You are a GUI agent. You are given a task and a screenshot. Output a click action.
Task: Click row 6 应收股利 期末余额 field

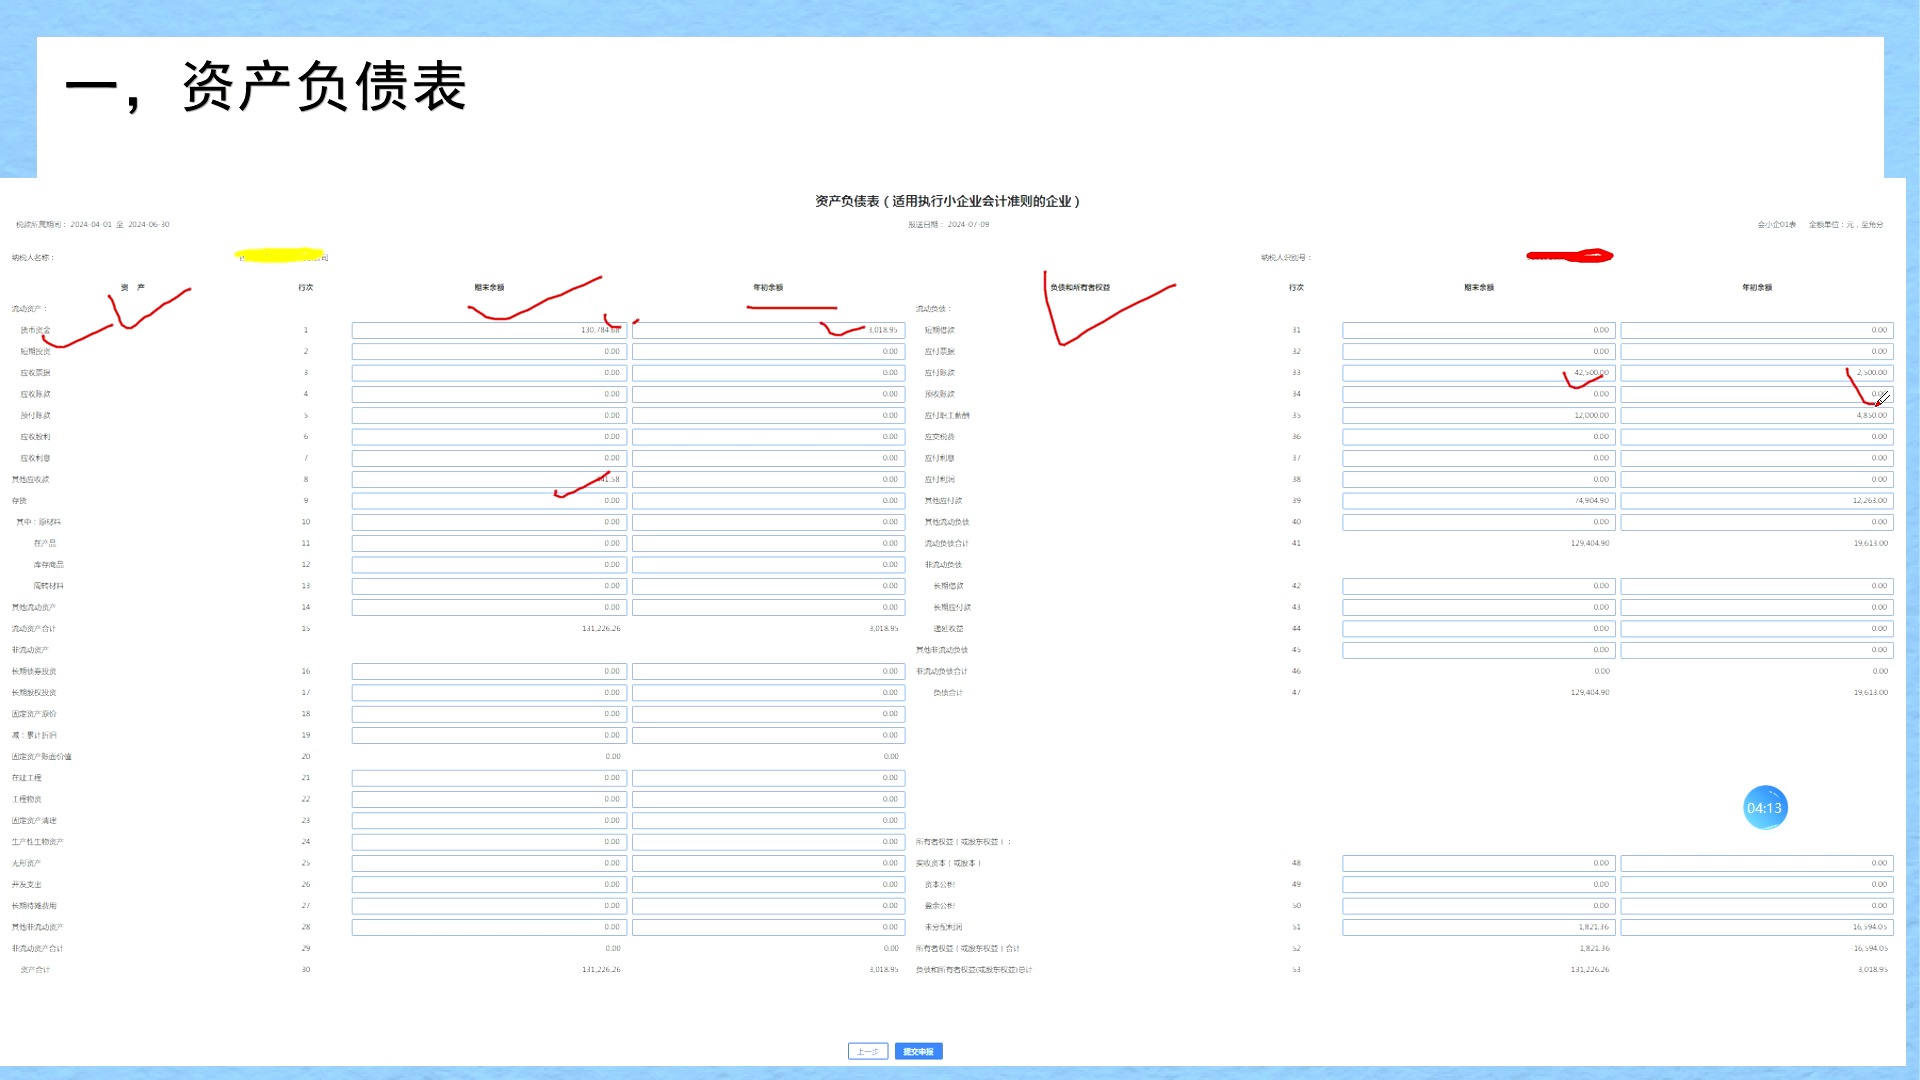pyautogui.click(x=489, y=437)
